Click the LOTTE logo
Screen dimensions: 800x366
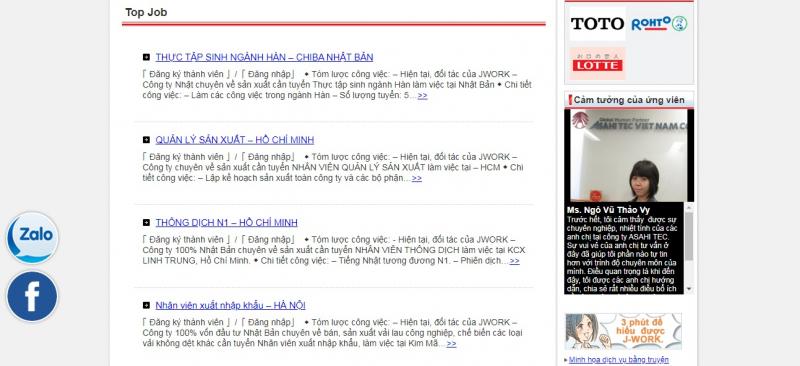click(x=597, y=63)
